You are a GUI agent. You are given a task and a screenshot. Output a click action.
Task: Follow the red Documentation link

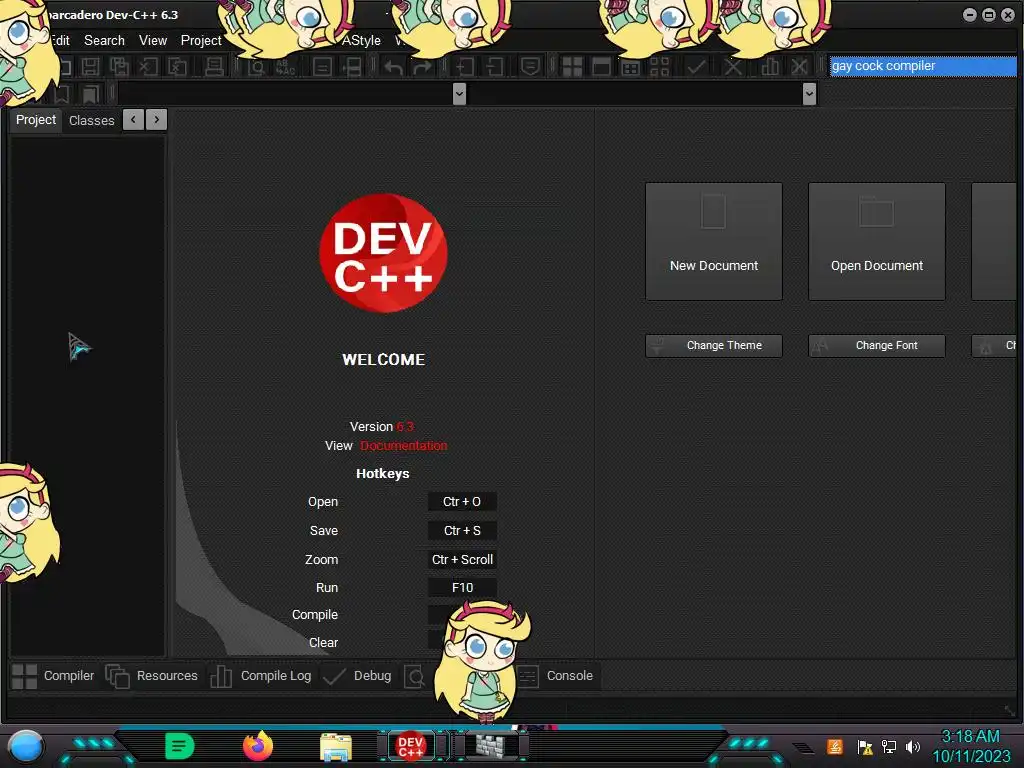(x=404, y=446)
